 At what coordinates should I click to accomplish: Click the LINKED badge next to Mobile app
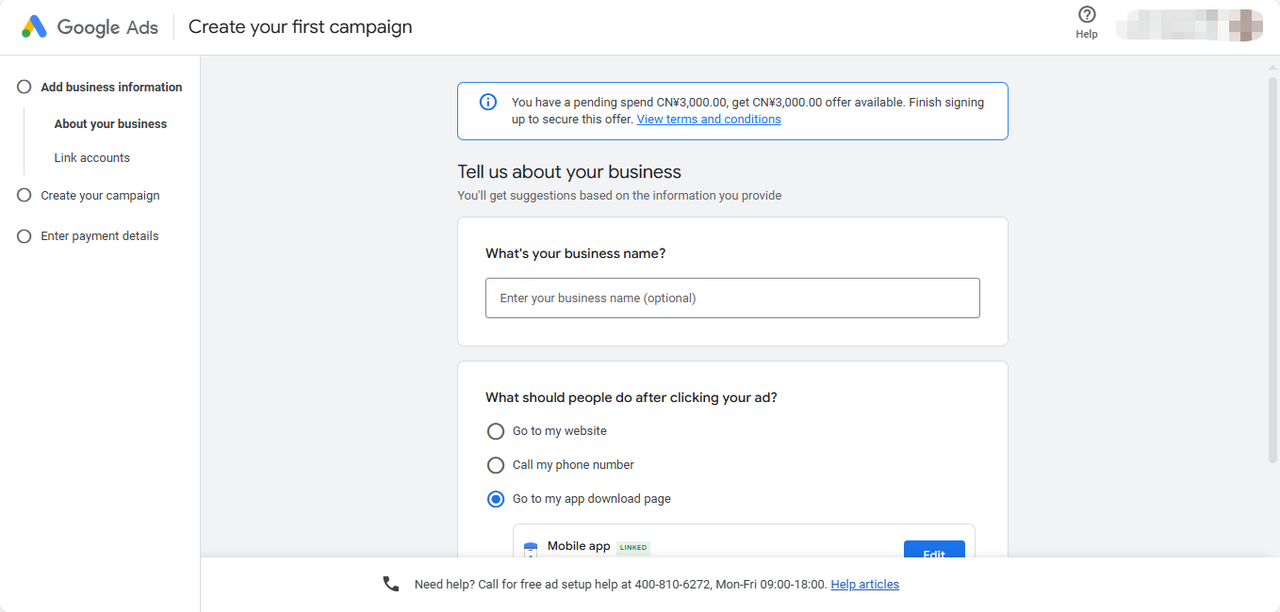(633, 548)
